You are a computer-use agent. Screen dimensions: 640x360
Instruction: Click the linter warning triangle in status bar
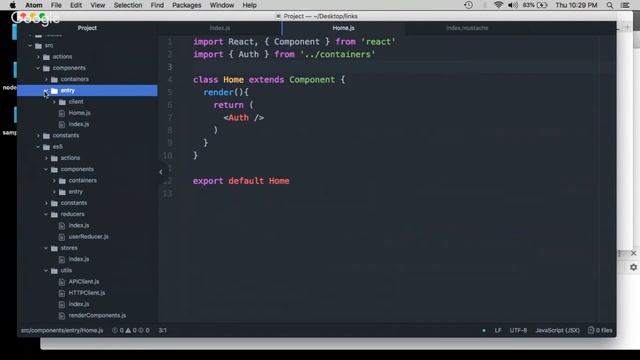click(128, 330)
